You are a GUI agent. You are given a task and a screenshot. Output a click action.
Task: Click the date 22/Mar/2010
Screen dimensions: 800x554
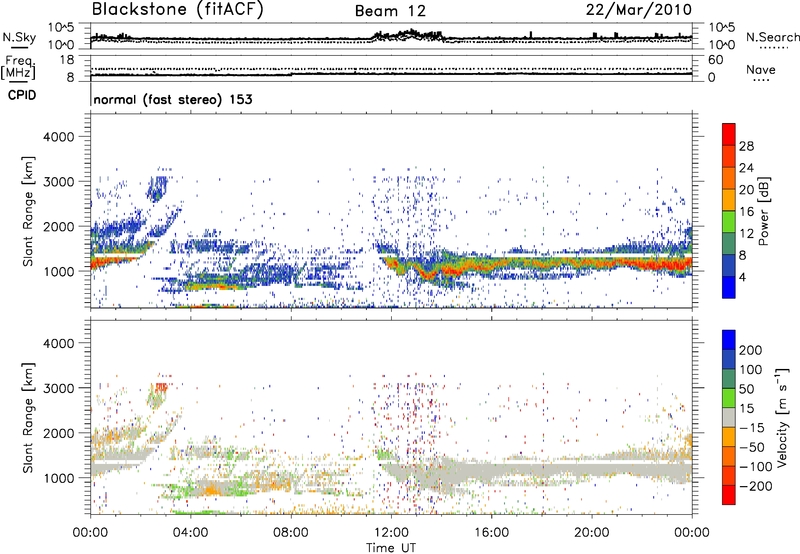[638, 10]
